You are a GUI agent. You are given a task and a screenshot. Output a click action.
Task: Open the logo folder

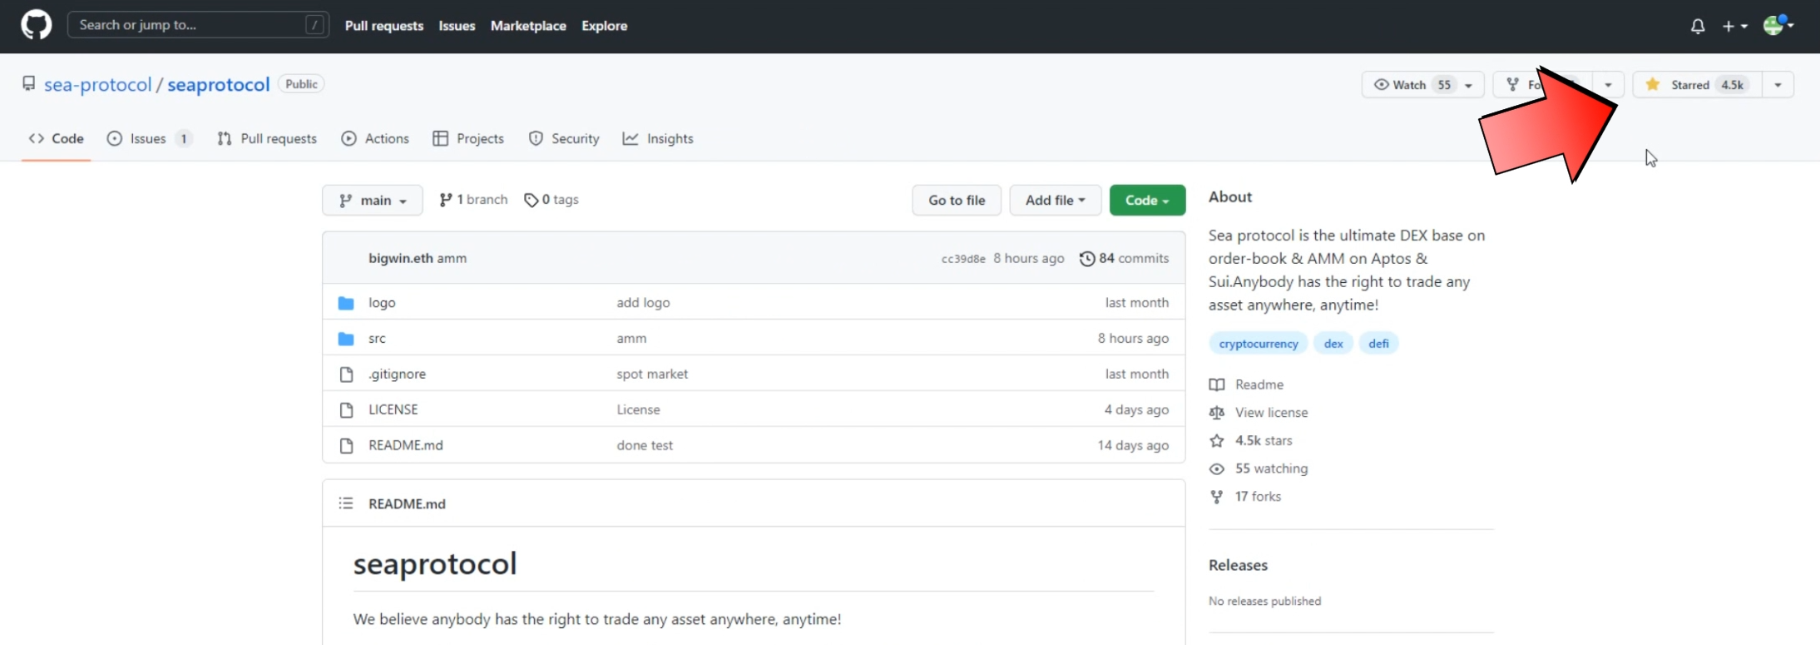pyautogui.click(x=382, y=303)
